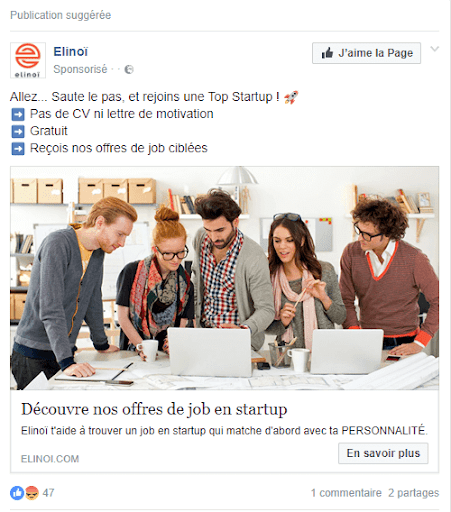Click arrow emoji beside Gratuit

(x=18, y=131)
